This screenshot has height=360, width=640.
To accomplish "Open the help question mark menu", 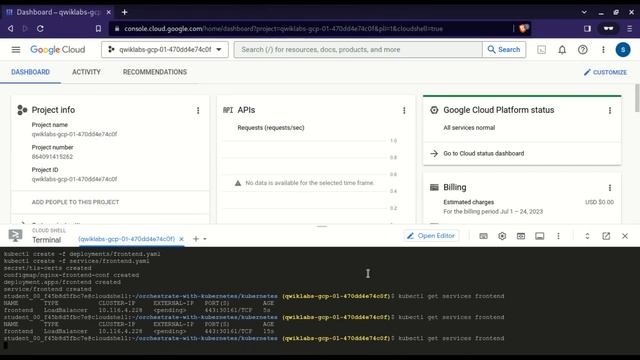I will [583, 50].
